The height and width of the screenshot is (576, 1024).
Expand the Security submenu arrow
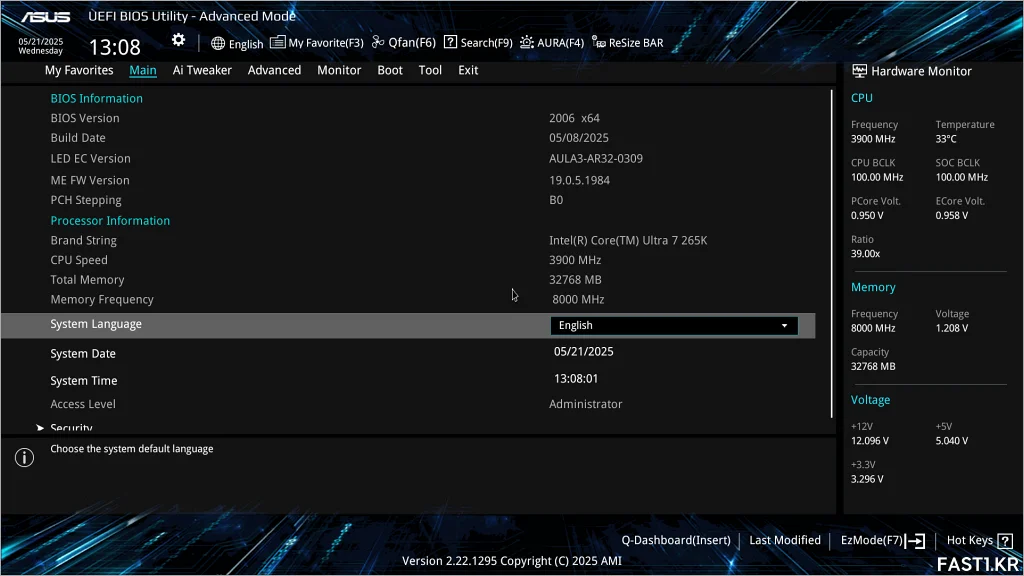[40, 428]
